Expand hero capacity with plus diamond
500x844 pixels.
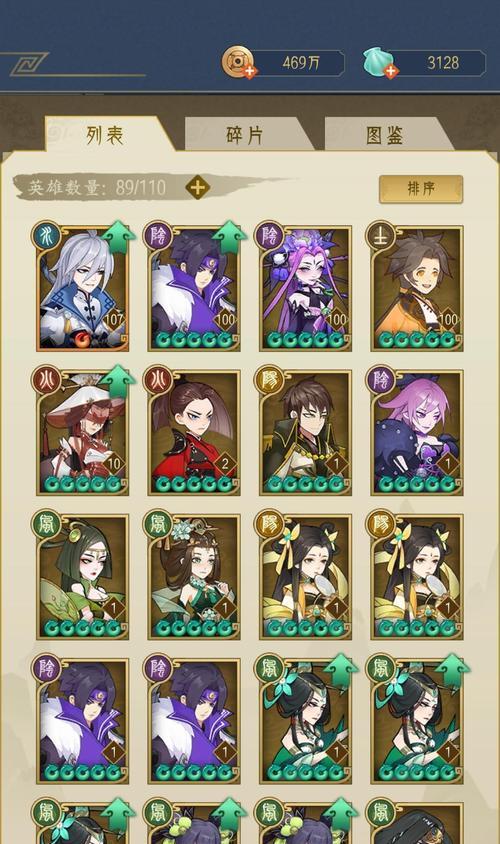198,188
